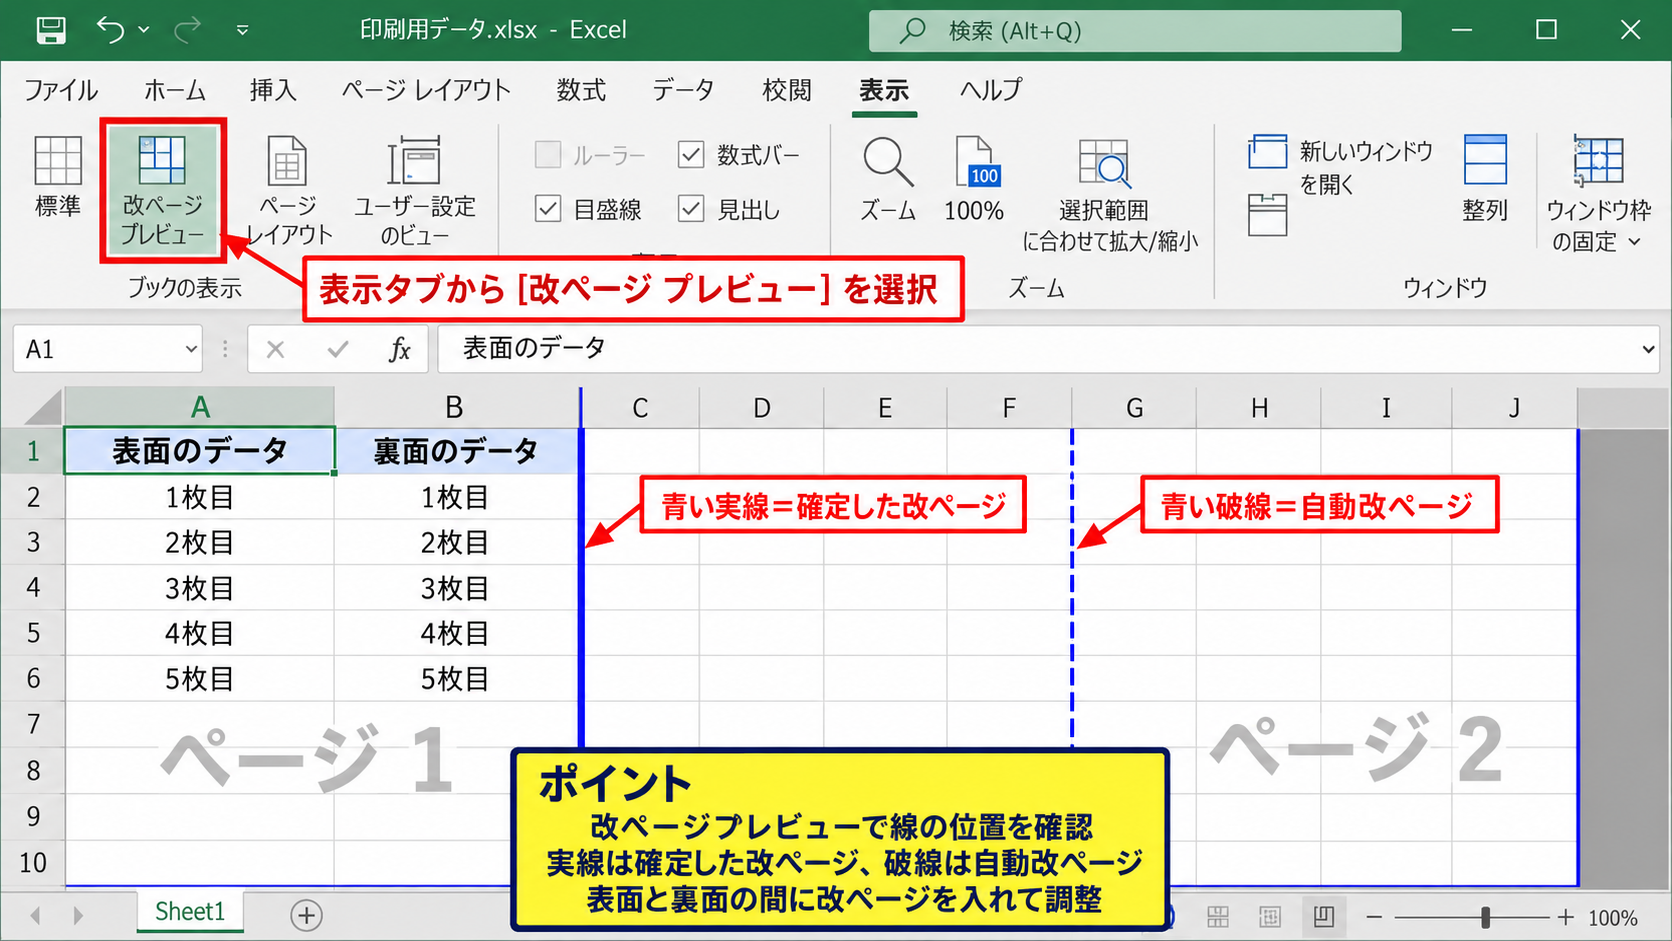Click zoom in plus on status bar
Image resolution: width=1672 pixels, height=941 pixels.
tap(1565, 917)
